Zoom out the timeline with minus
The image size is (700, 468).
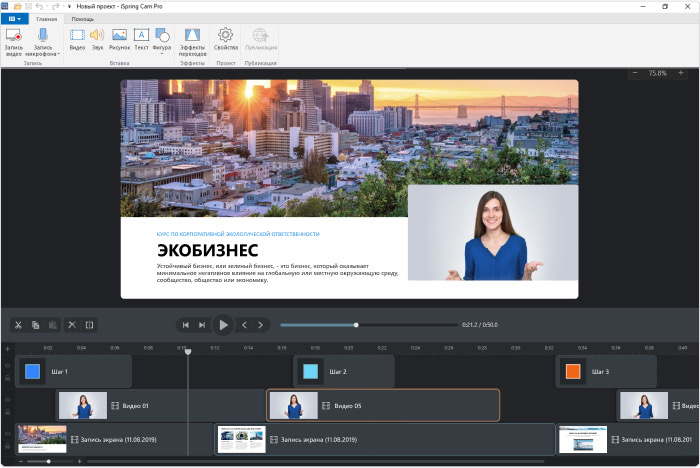point(21,461)
